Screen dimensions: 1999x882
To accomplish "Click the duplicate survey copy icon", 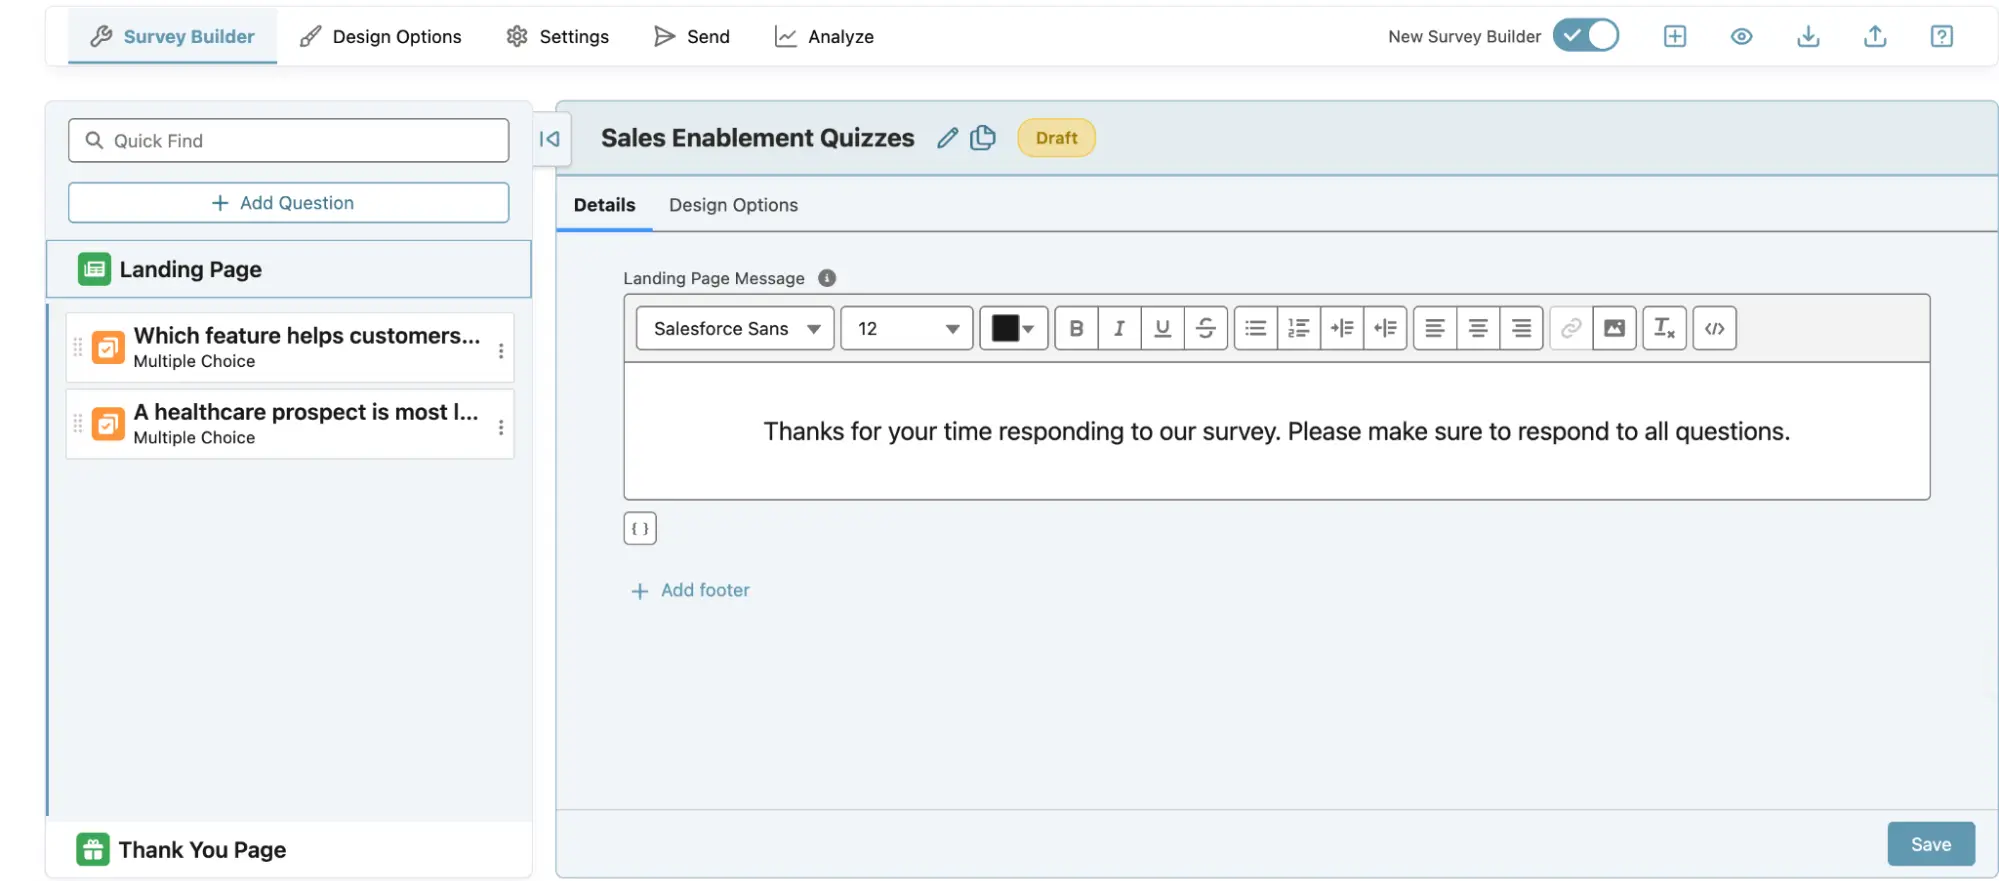I will (983, 138).
